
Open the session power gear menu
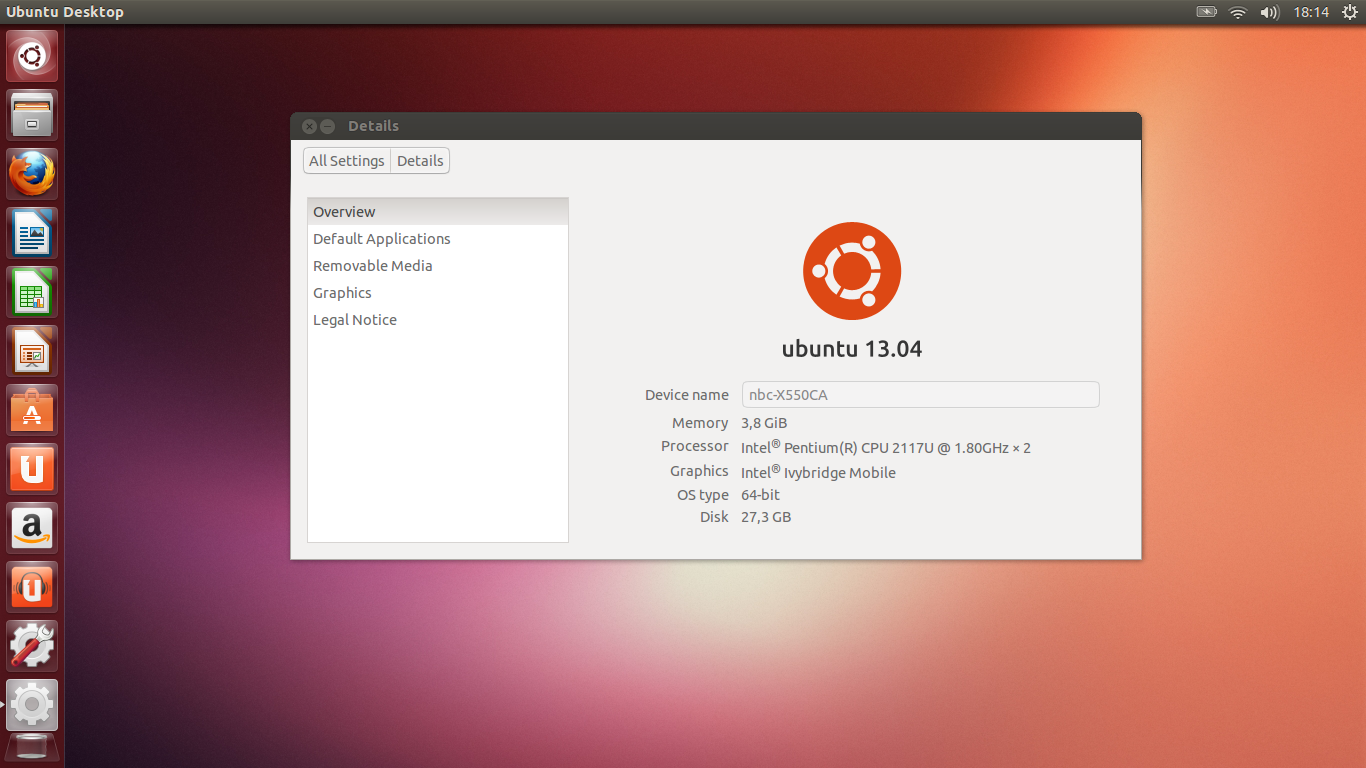point(1349,12)
